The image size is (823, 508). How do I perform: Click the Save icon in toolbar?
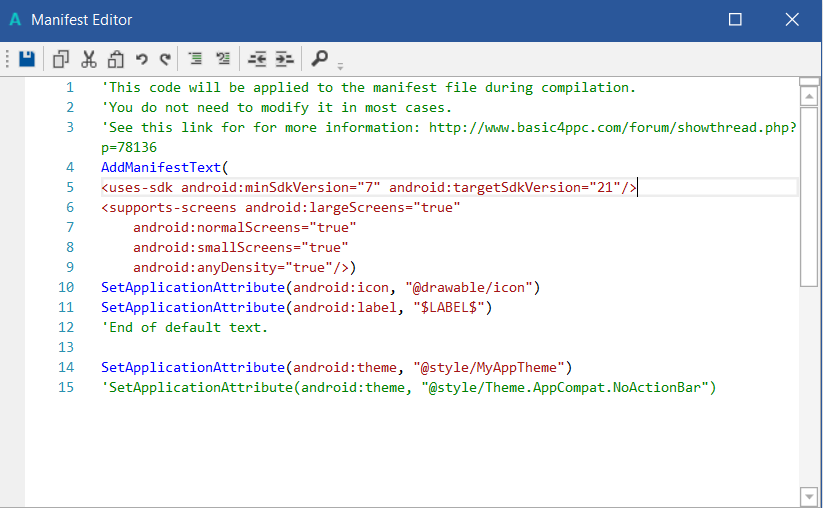pos(27,59)
